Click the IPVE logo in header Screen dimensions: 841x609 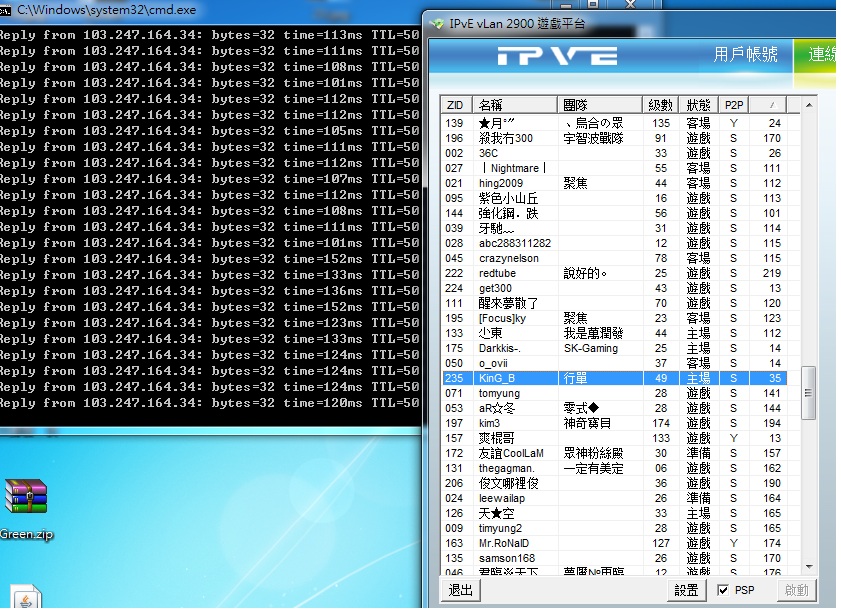557,55
